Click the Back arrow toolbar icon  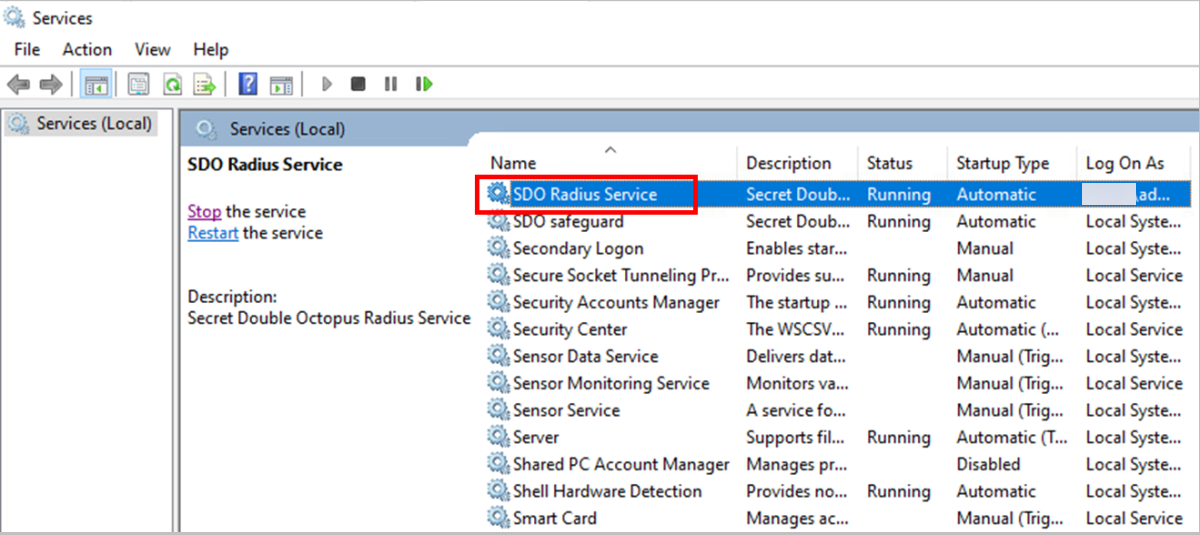(18, 85)
